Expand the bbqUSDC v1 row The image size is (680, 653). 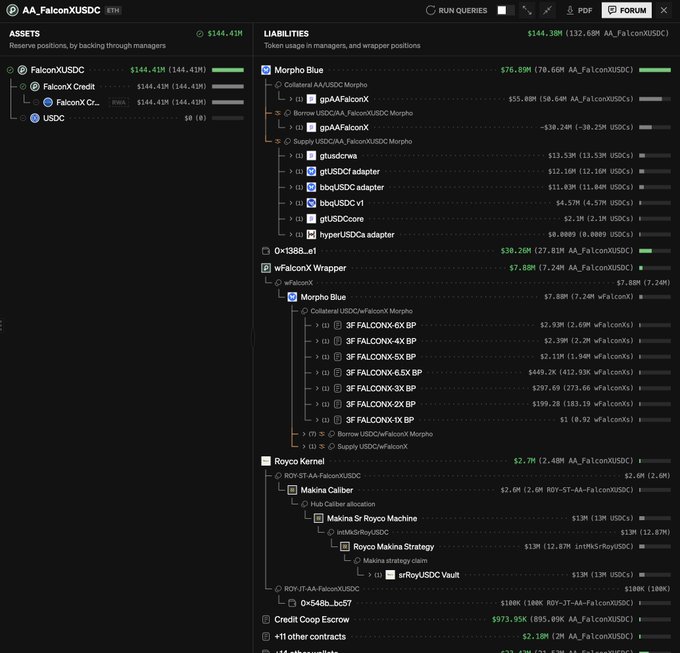(291, 203)
